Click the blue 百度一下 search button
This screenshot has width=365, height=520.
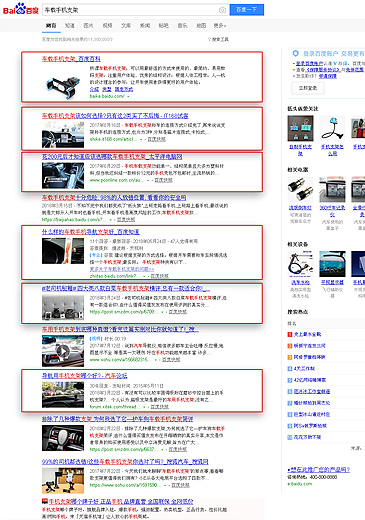point(247,10)
